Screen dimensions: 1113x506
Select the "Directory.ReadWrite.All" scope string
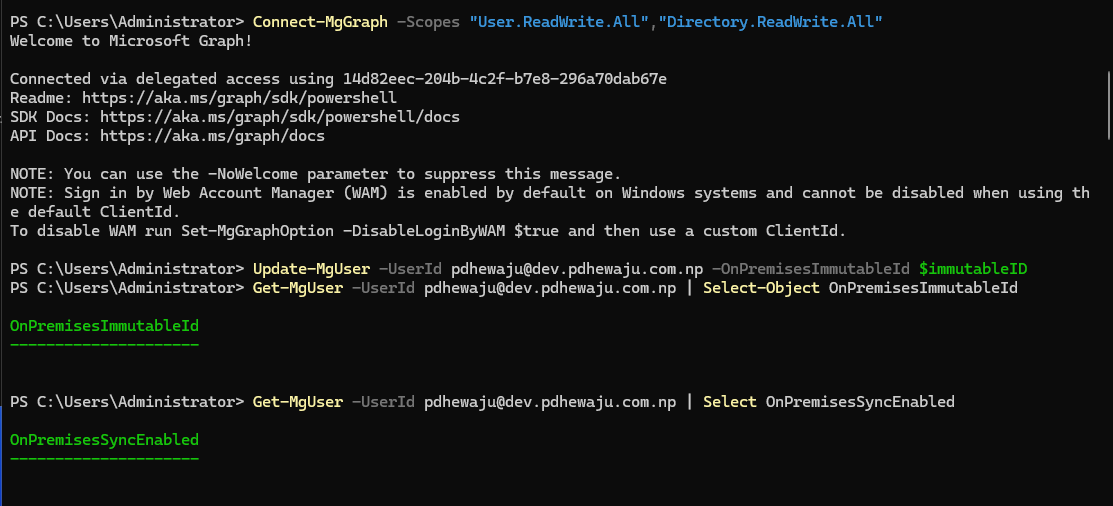tap(770, 22)
